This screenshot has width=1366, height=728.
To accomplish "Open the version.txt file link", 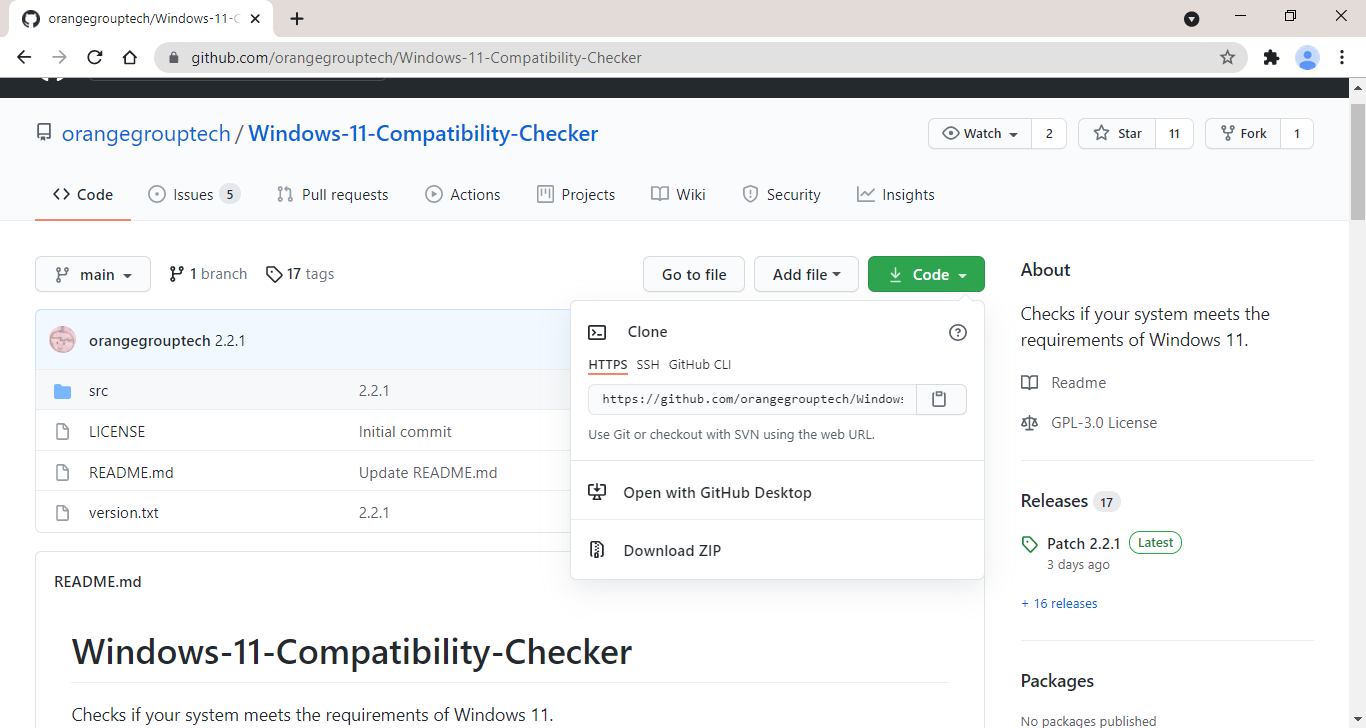I will click(123, 512).
